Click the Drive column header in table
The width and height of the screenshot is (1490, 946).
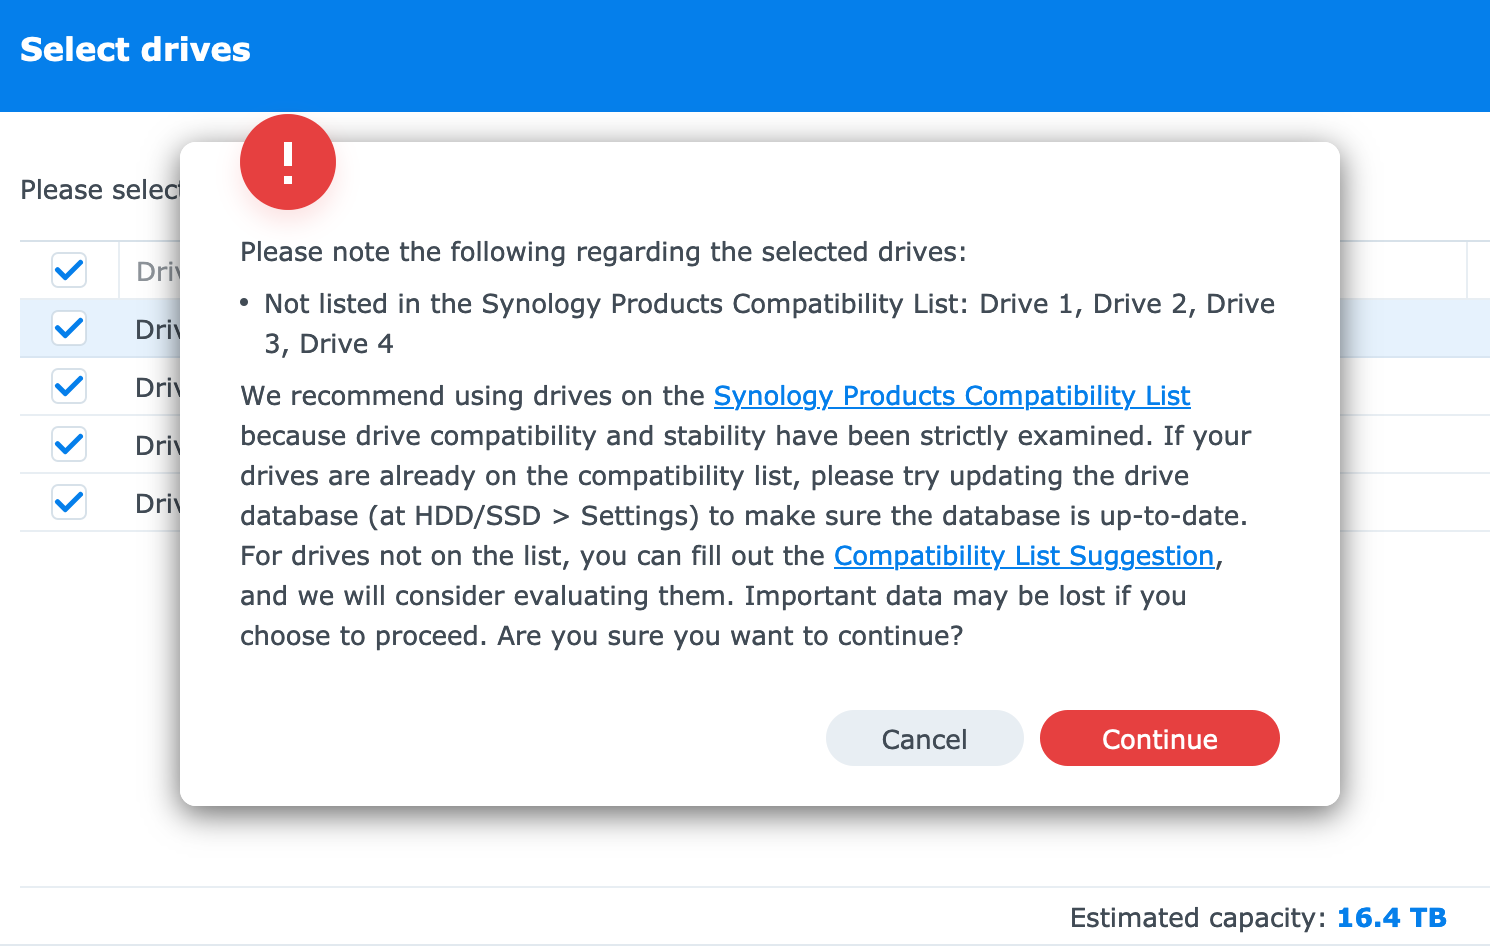click(158, 271)
